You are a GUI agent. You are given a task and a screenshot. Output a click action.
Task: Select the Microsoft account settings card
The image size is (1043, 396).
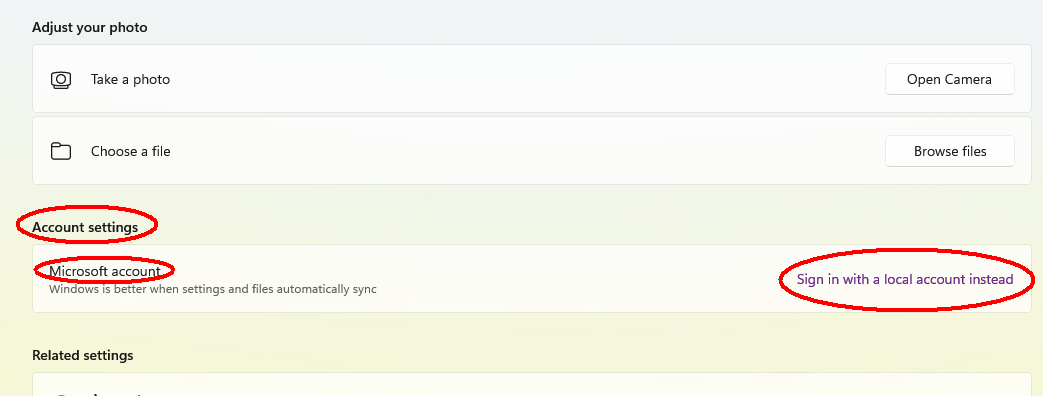532,278
